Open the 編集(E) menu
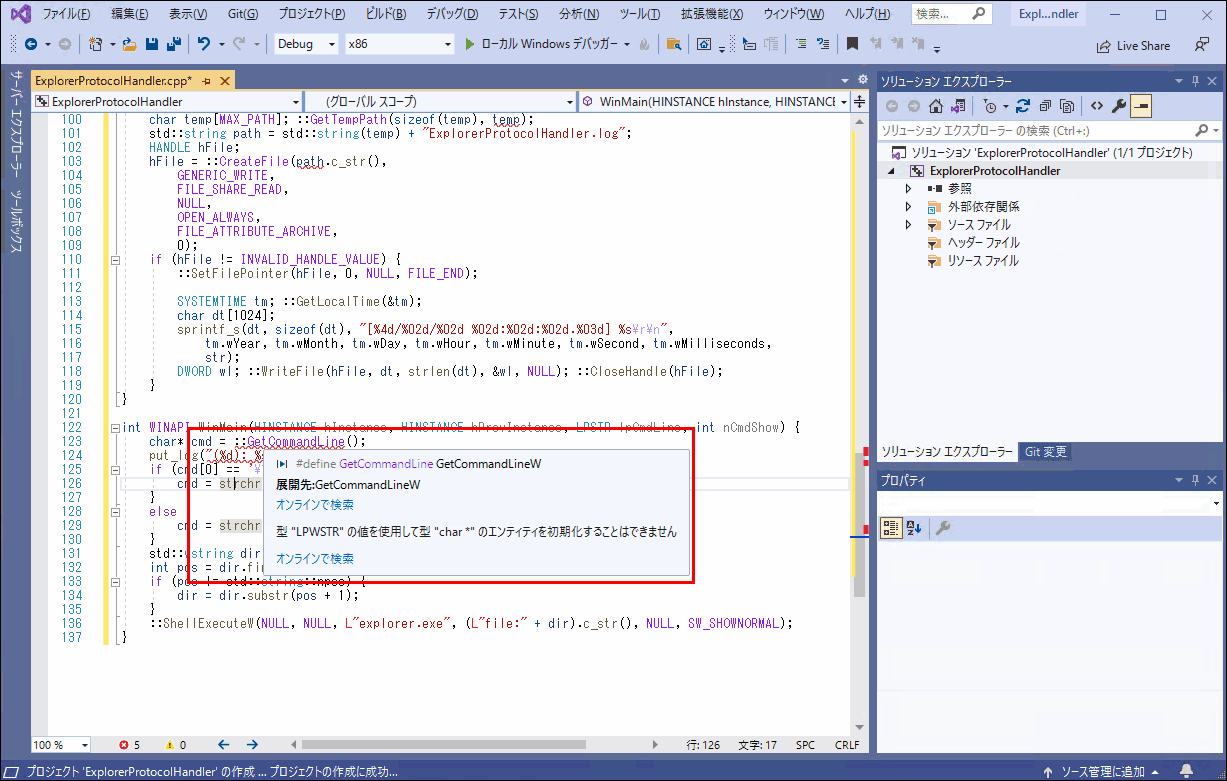Screen dimensions: 1227x781 point(129,14)
